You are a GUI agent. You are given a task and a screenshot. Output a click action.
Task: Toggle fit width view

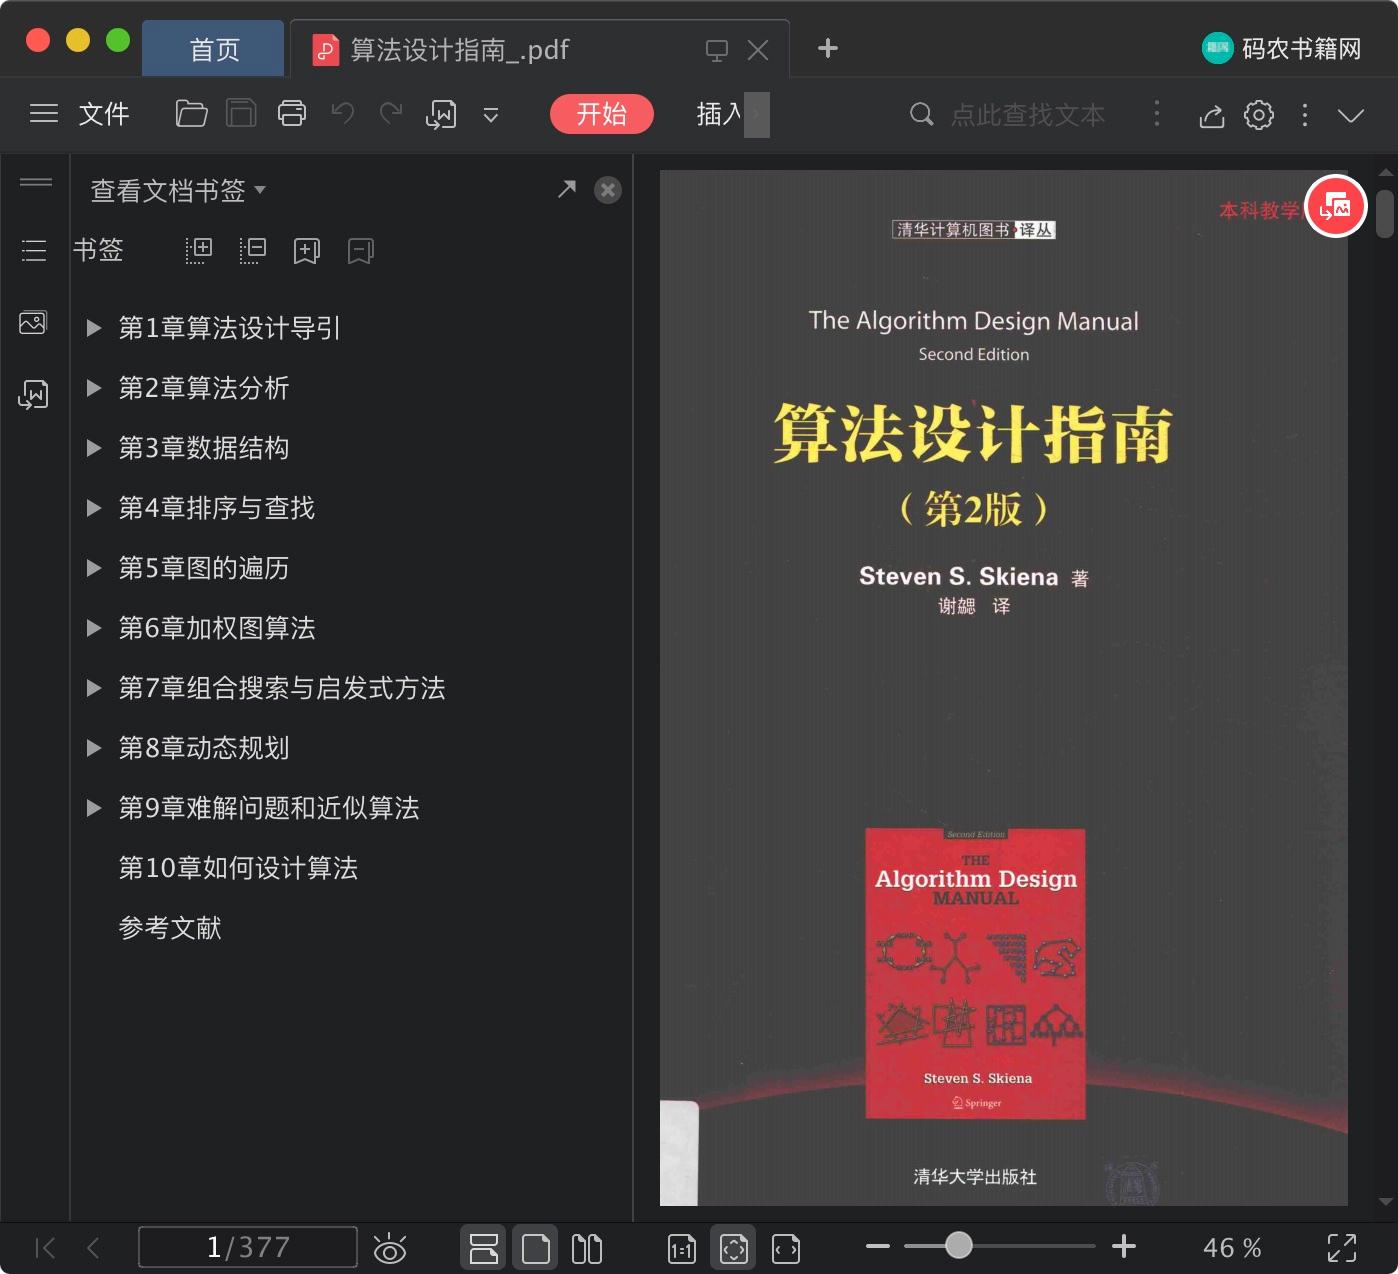click(x=786, y=1249)
